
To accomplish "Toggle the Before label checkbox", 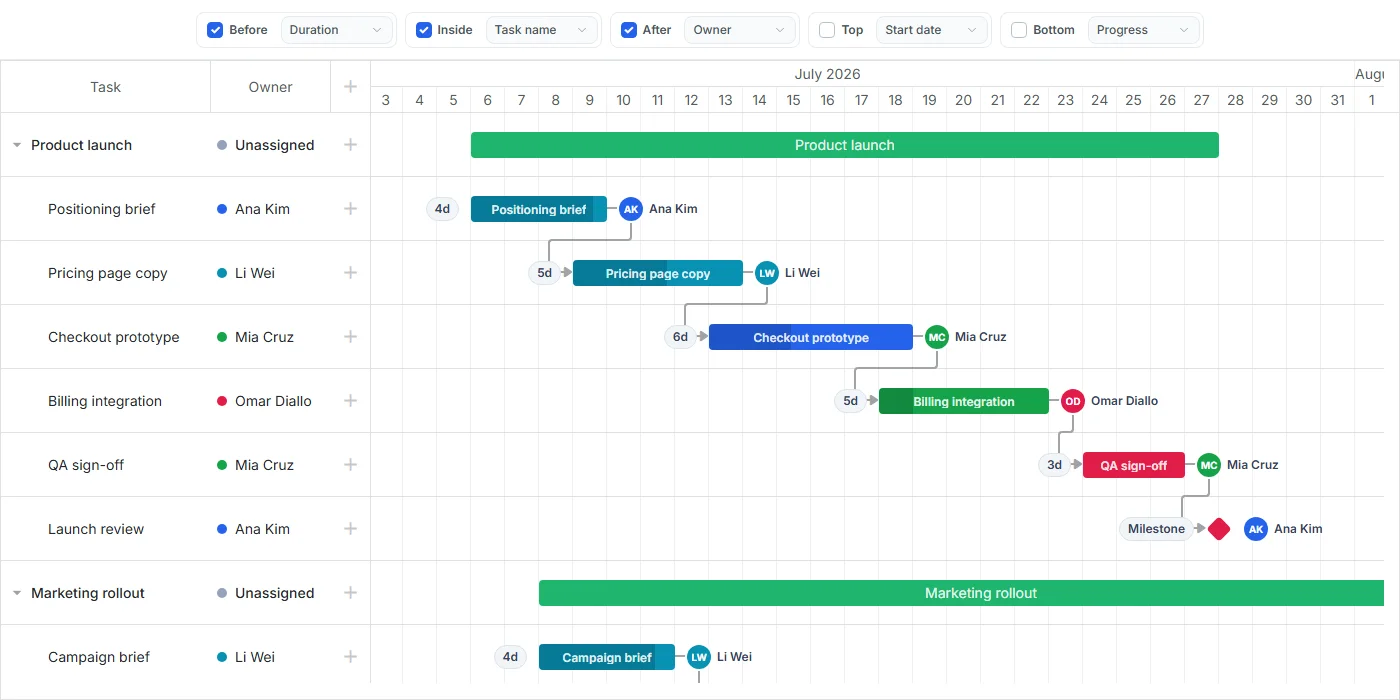I will (215, 30).
